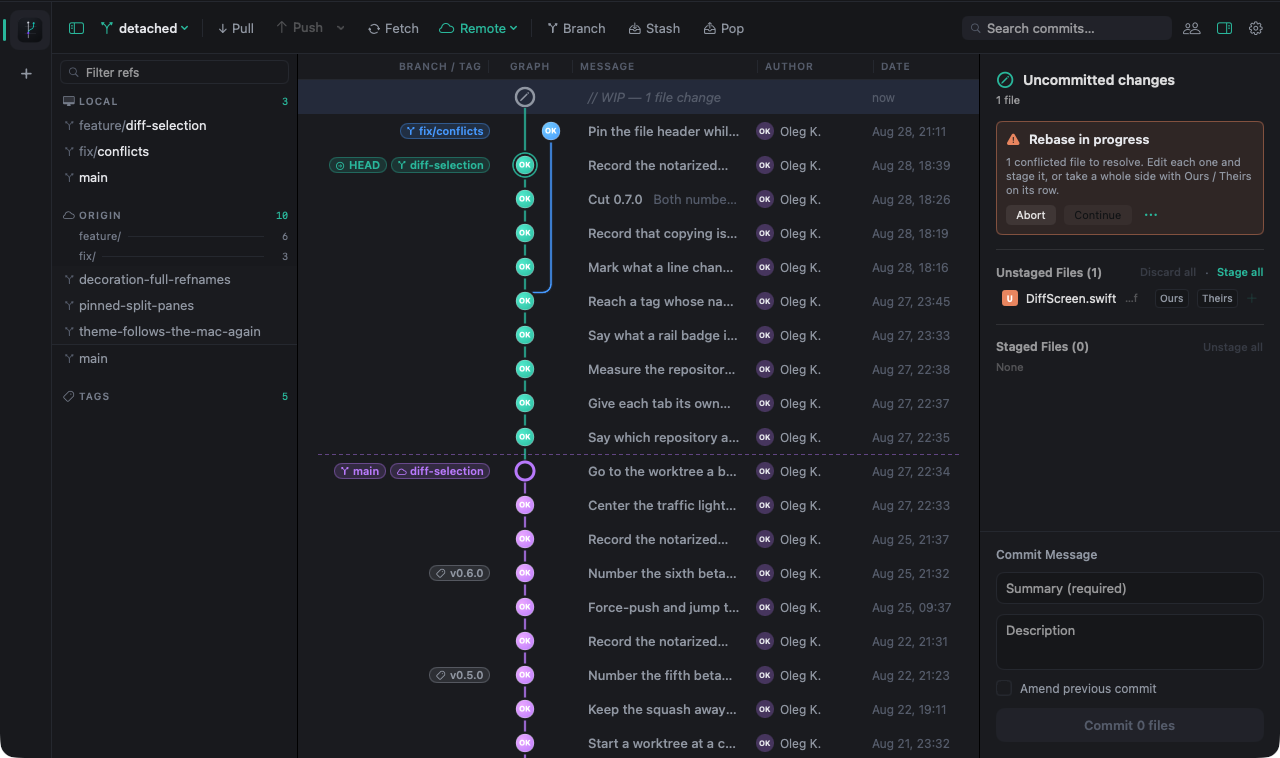1280x758 pixels.
Task: Select the purple hollow commit node for main
Action: [x=525, y=471]
